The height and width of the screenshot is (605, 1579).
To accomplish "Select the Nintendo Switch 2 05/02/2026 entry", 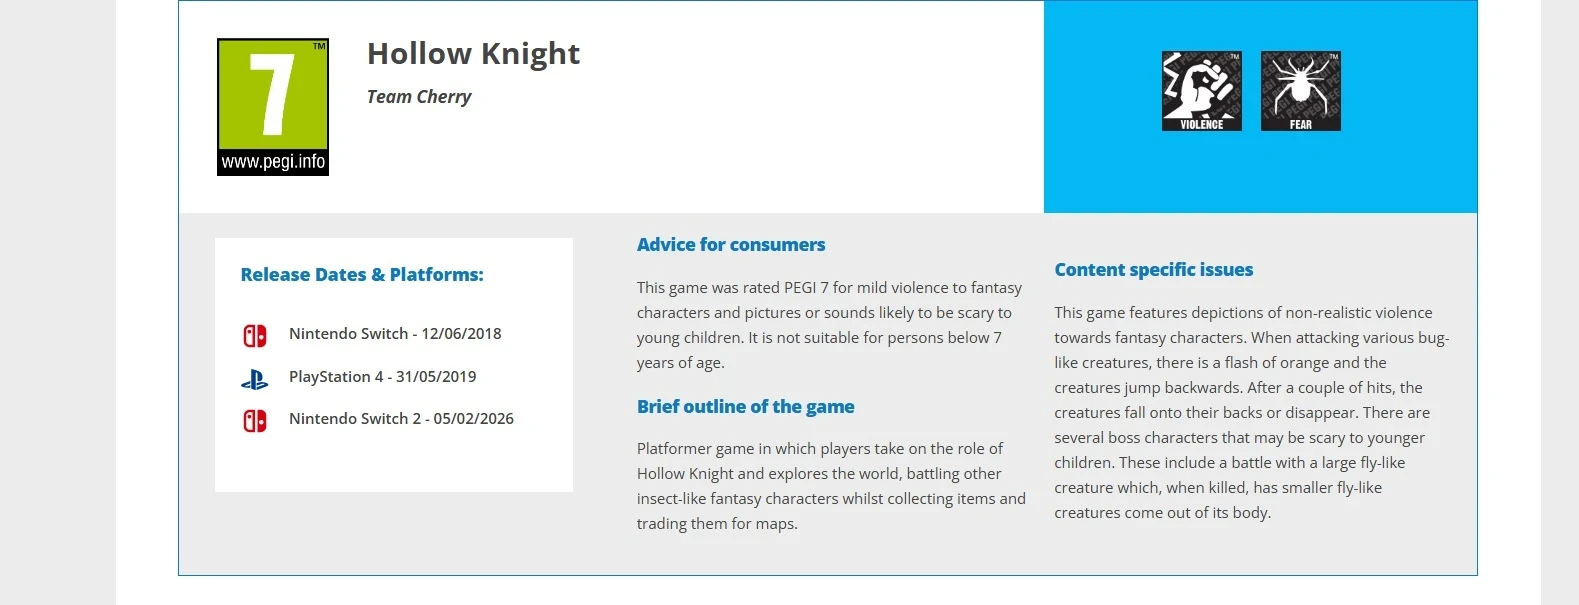I will 401,419.
